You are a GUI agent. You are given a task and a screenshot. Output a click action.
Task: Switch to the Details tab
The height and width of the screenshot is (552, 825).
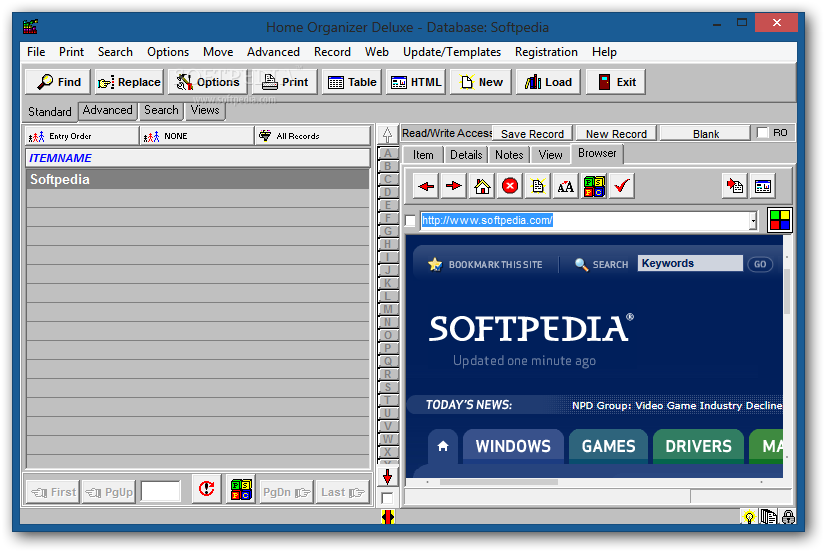466,155
